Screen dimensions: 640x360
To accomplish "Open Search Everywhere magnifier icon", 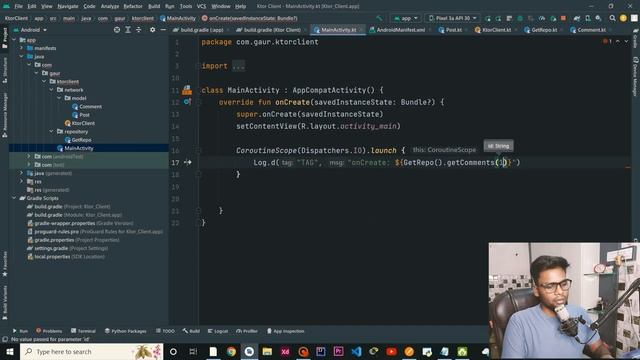I will coord(612,18).
